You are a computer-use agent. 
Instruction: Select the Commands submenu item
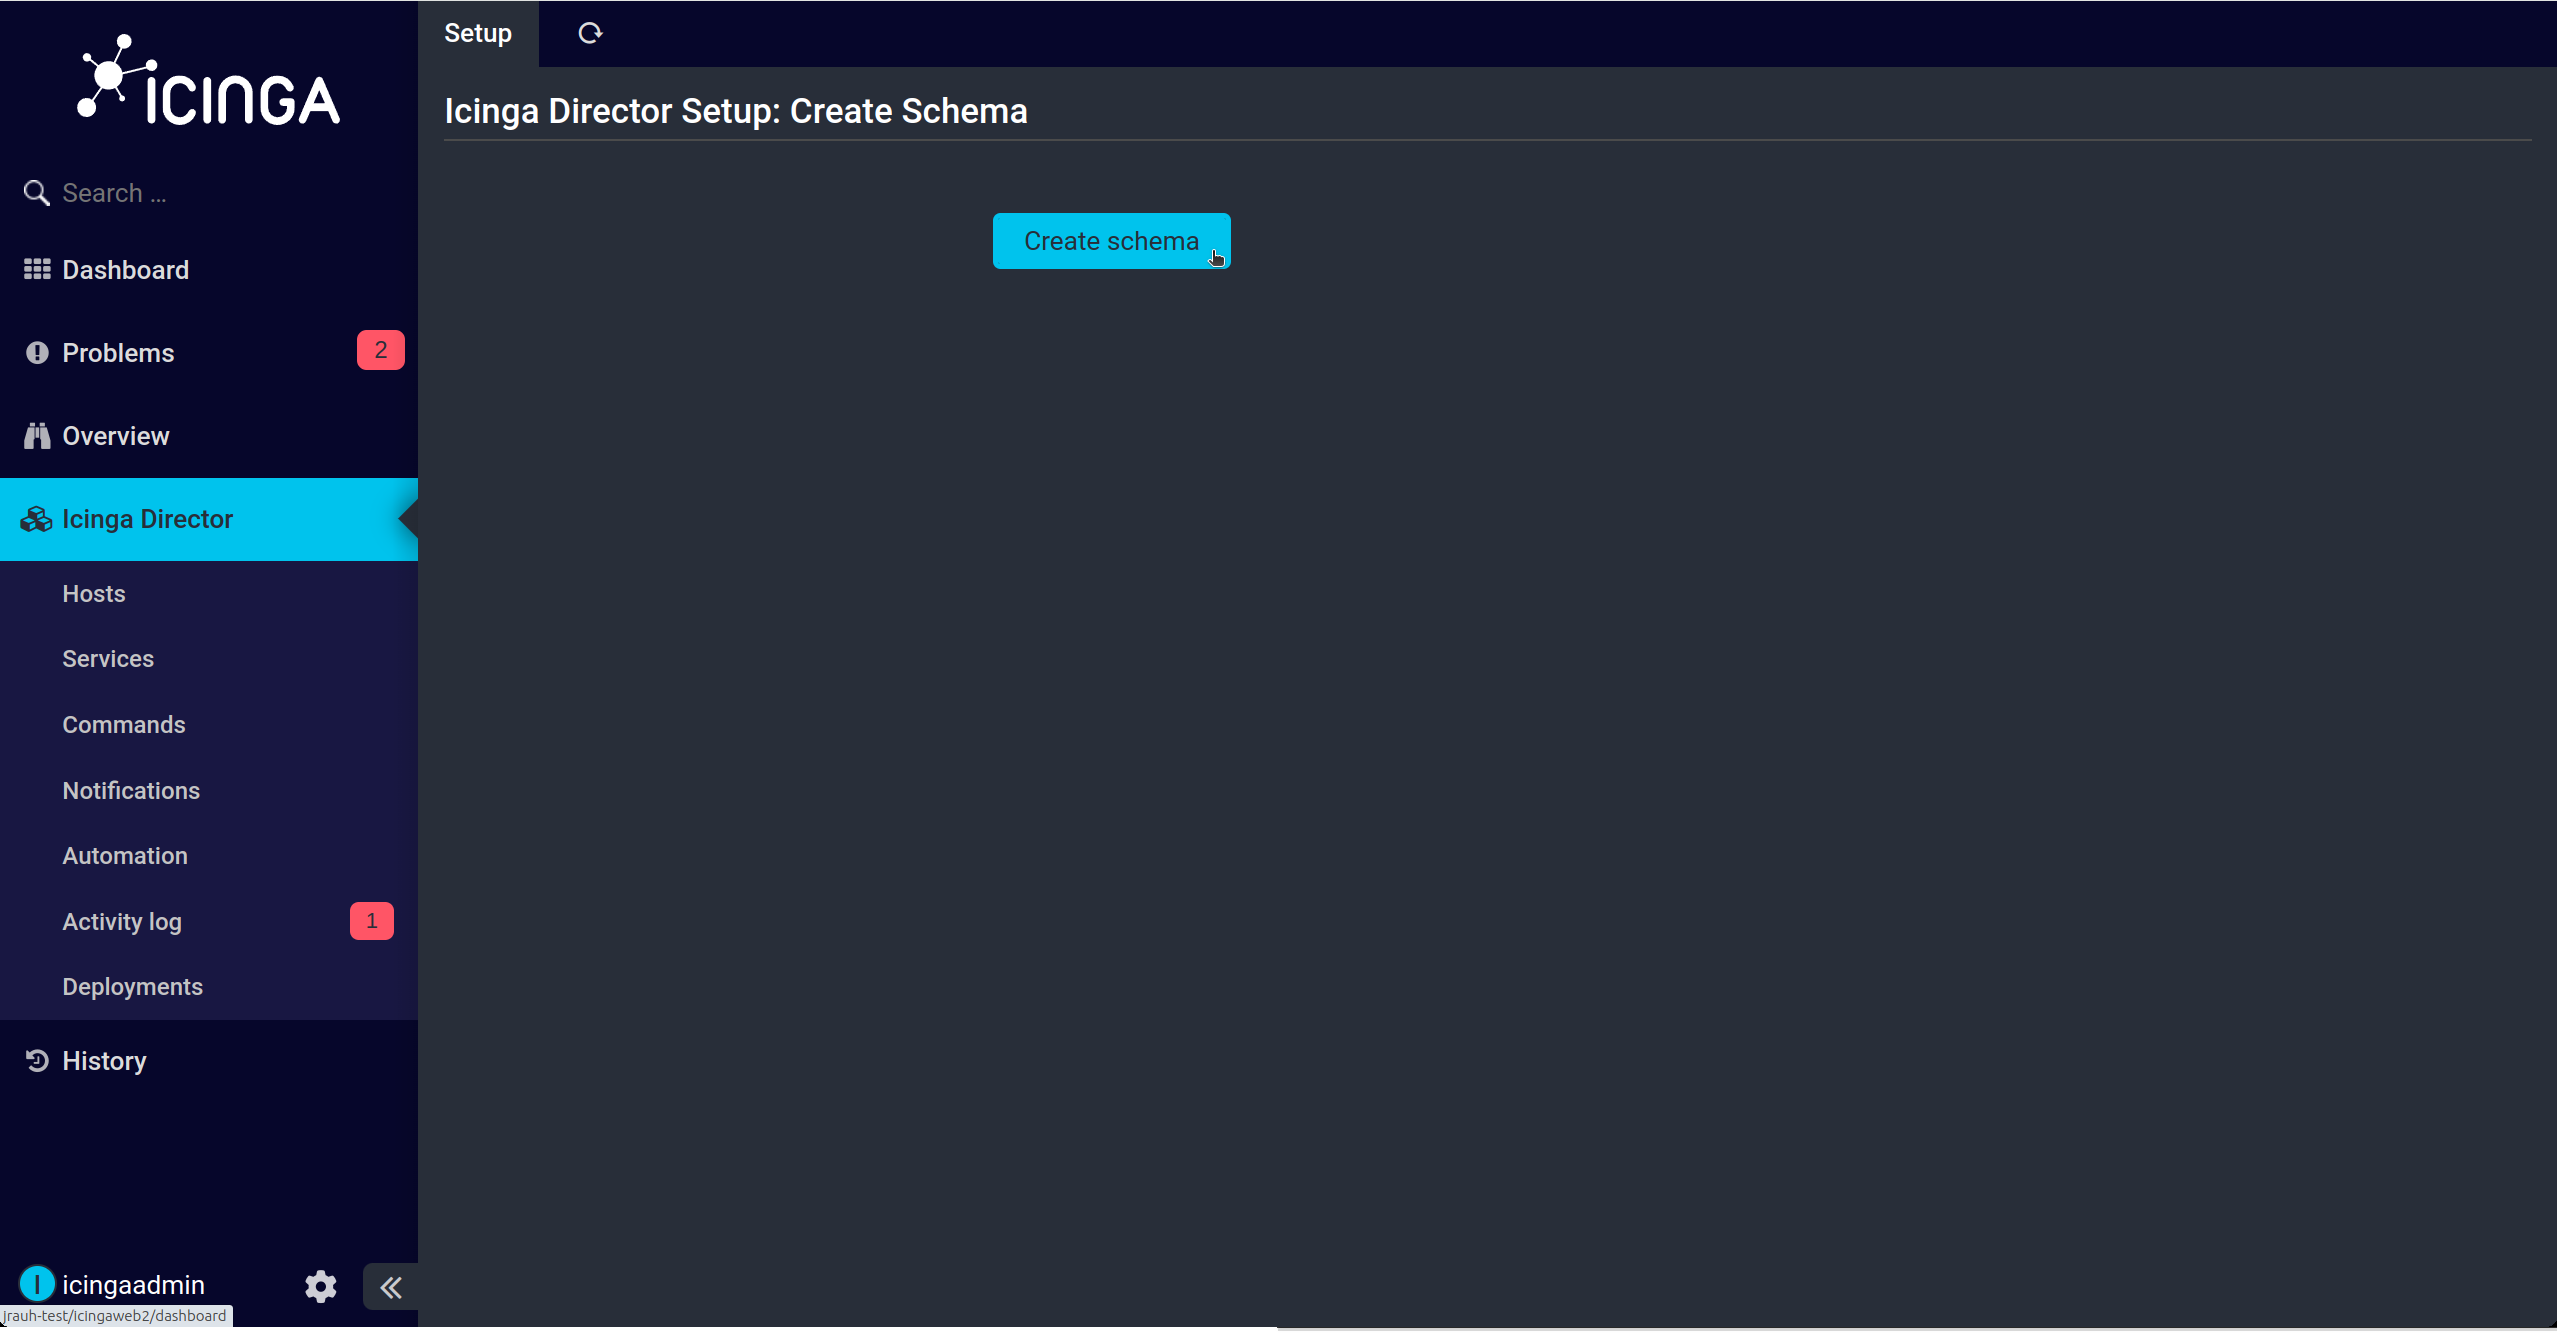123,723
